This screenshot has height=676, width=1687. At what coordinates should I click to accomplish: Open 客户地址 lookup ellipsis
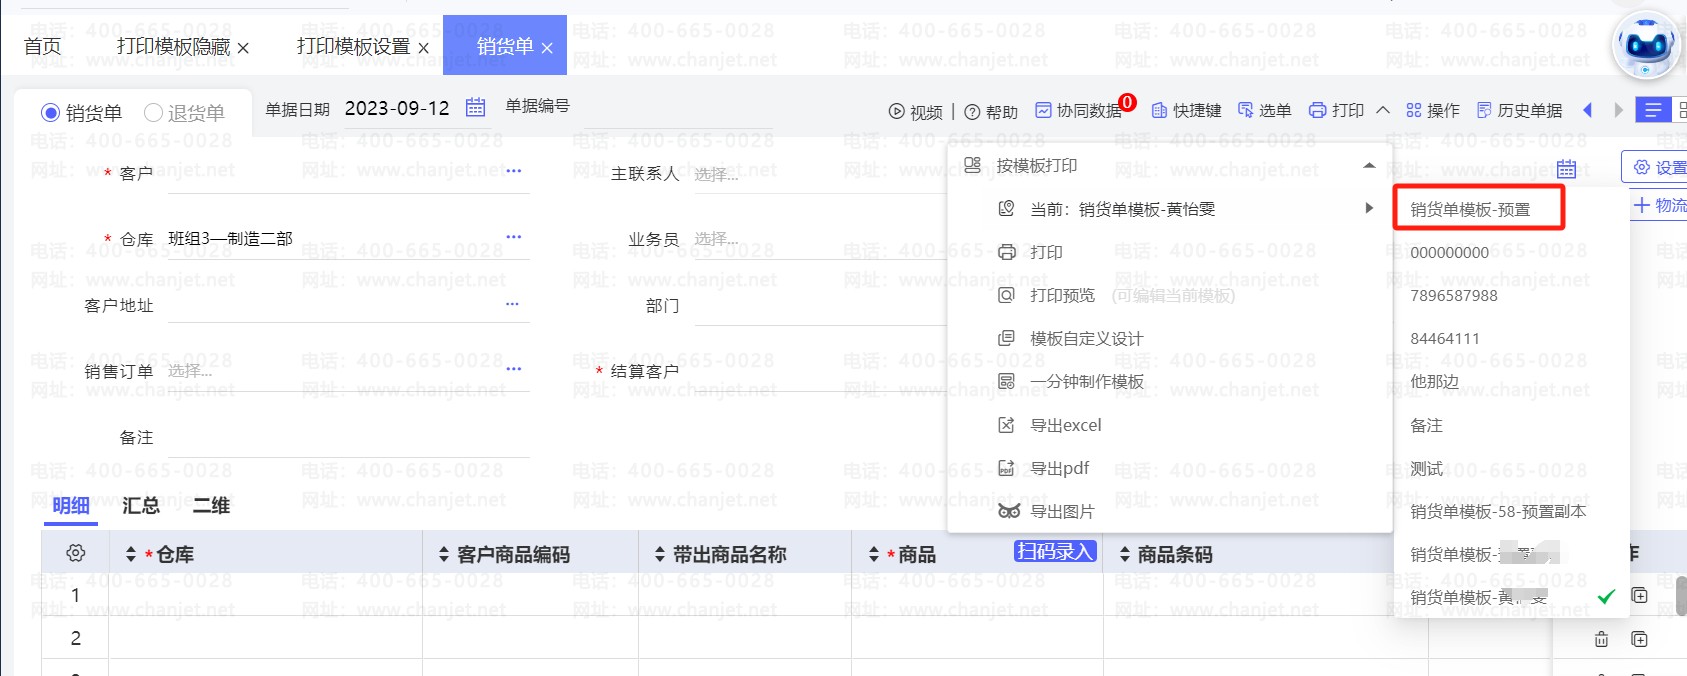513,303
